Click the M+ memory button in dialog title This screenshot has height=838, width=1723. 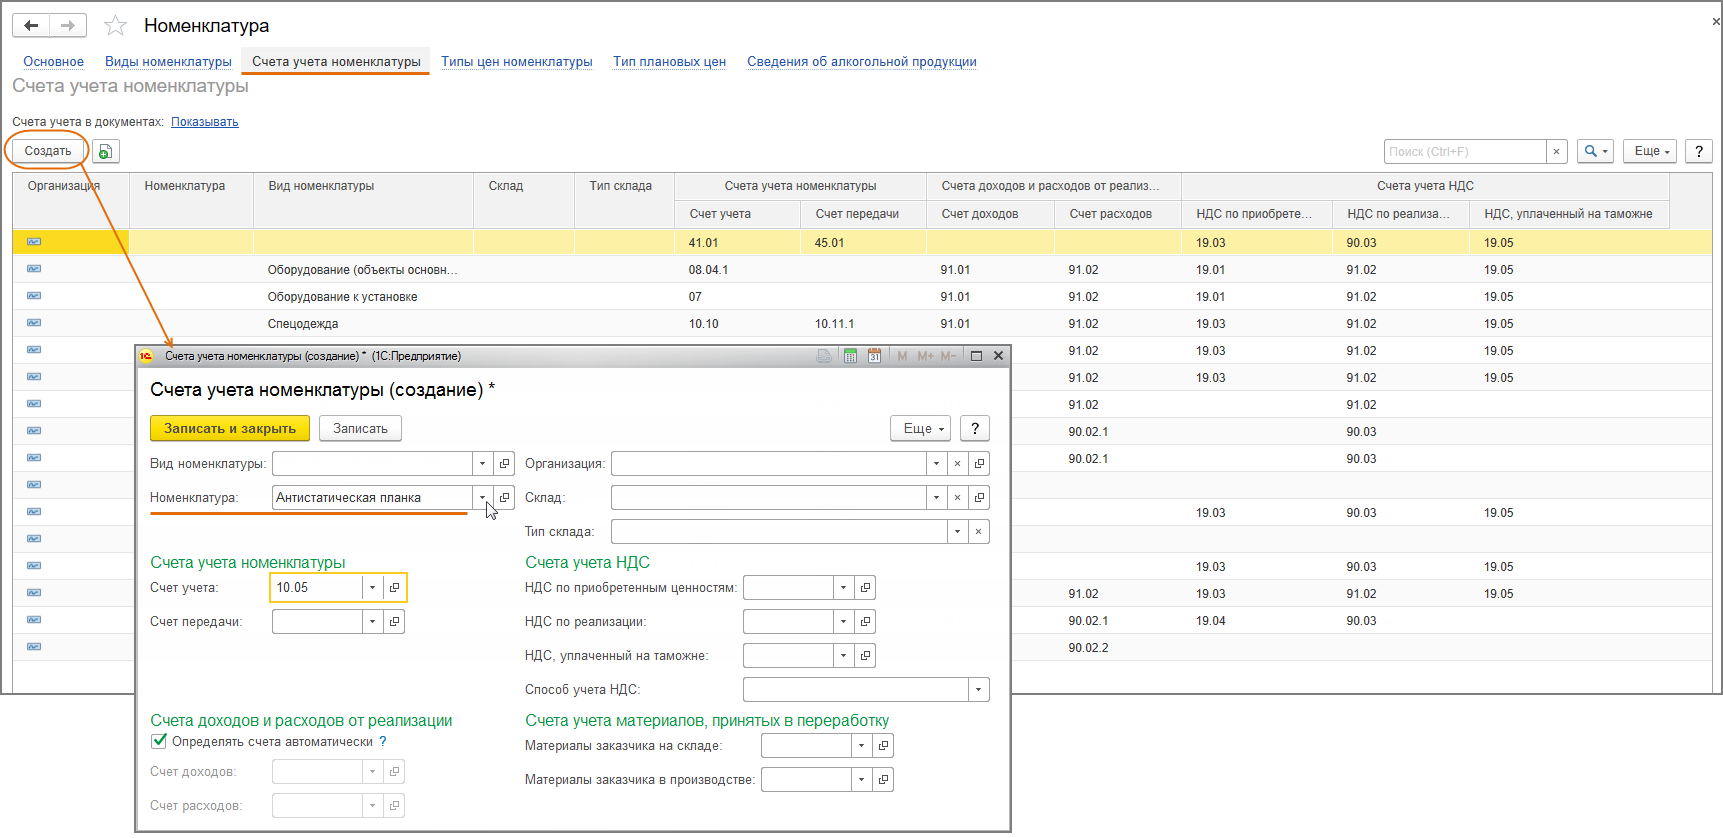click(925, 356)
